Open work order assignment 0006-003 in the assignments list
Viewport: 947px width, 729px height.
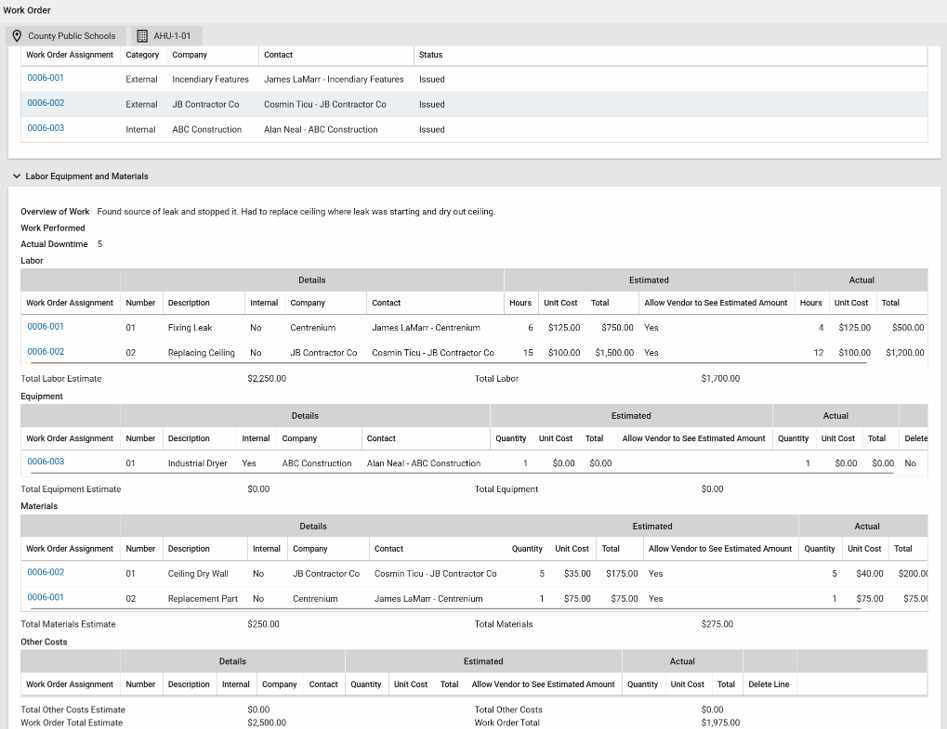(45, 128)
